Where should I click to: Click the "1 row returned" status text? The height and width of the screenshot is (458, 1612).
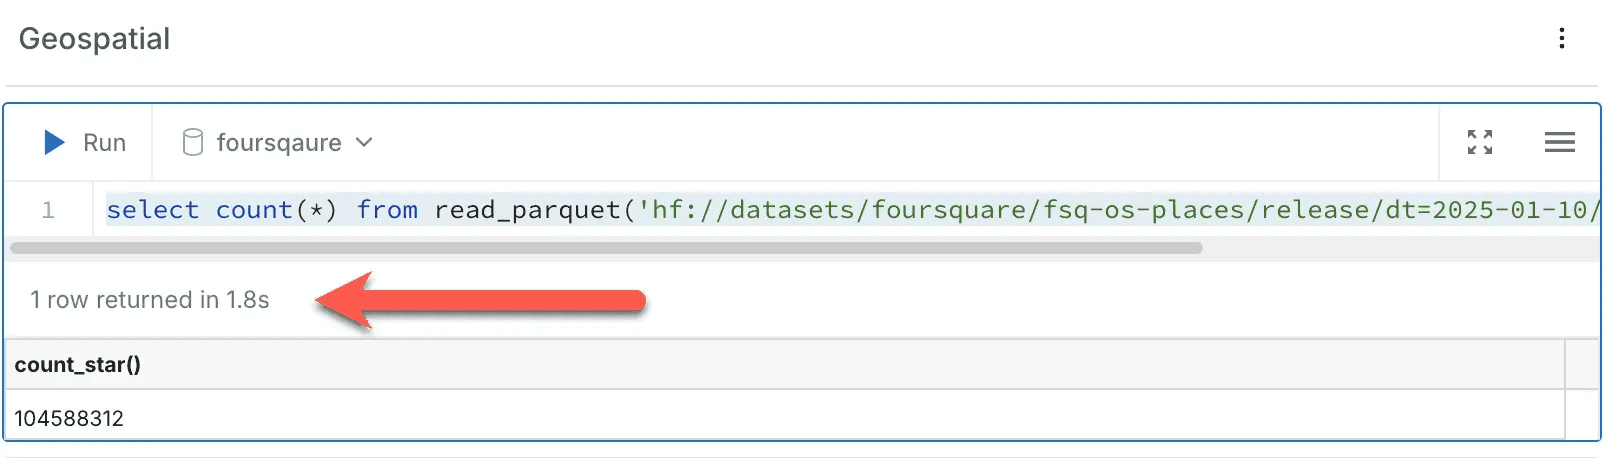tap(150, 300)
